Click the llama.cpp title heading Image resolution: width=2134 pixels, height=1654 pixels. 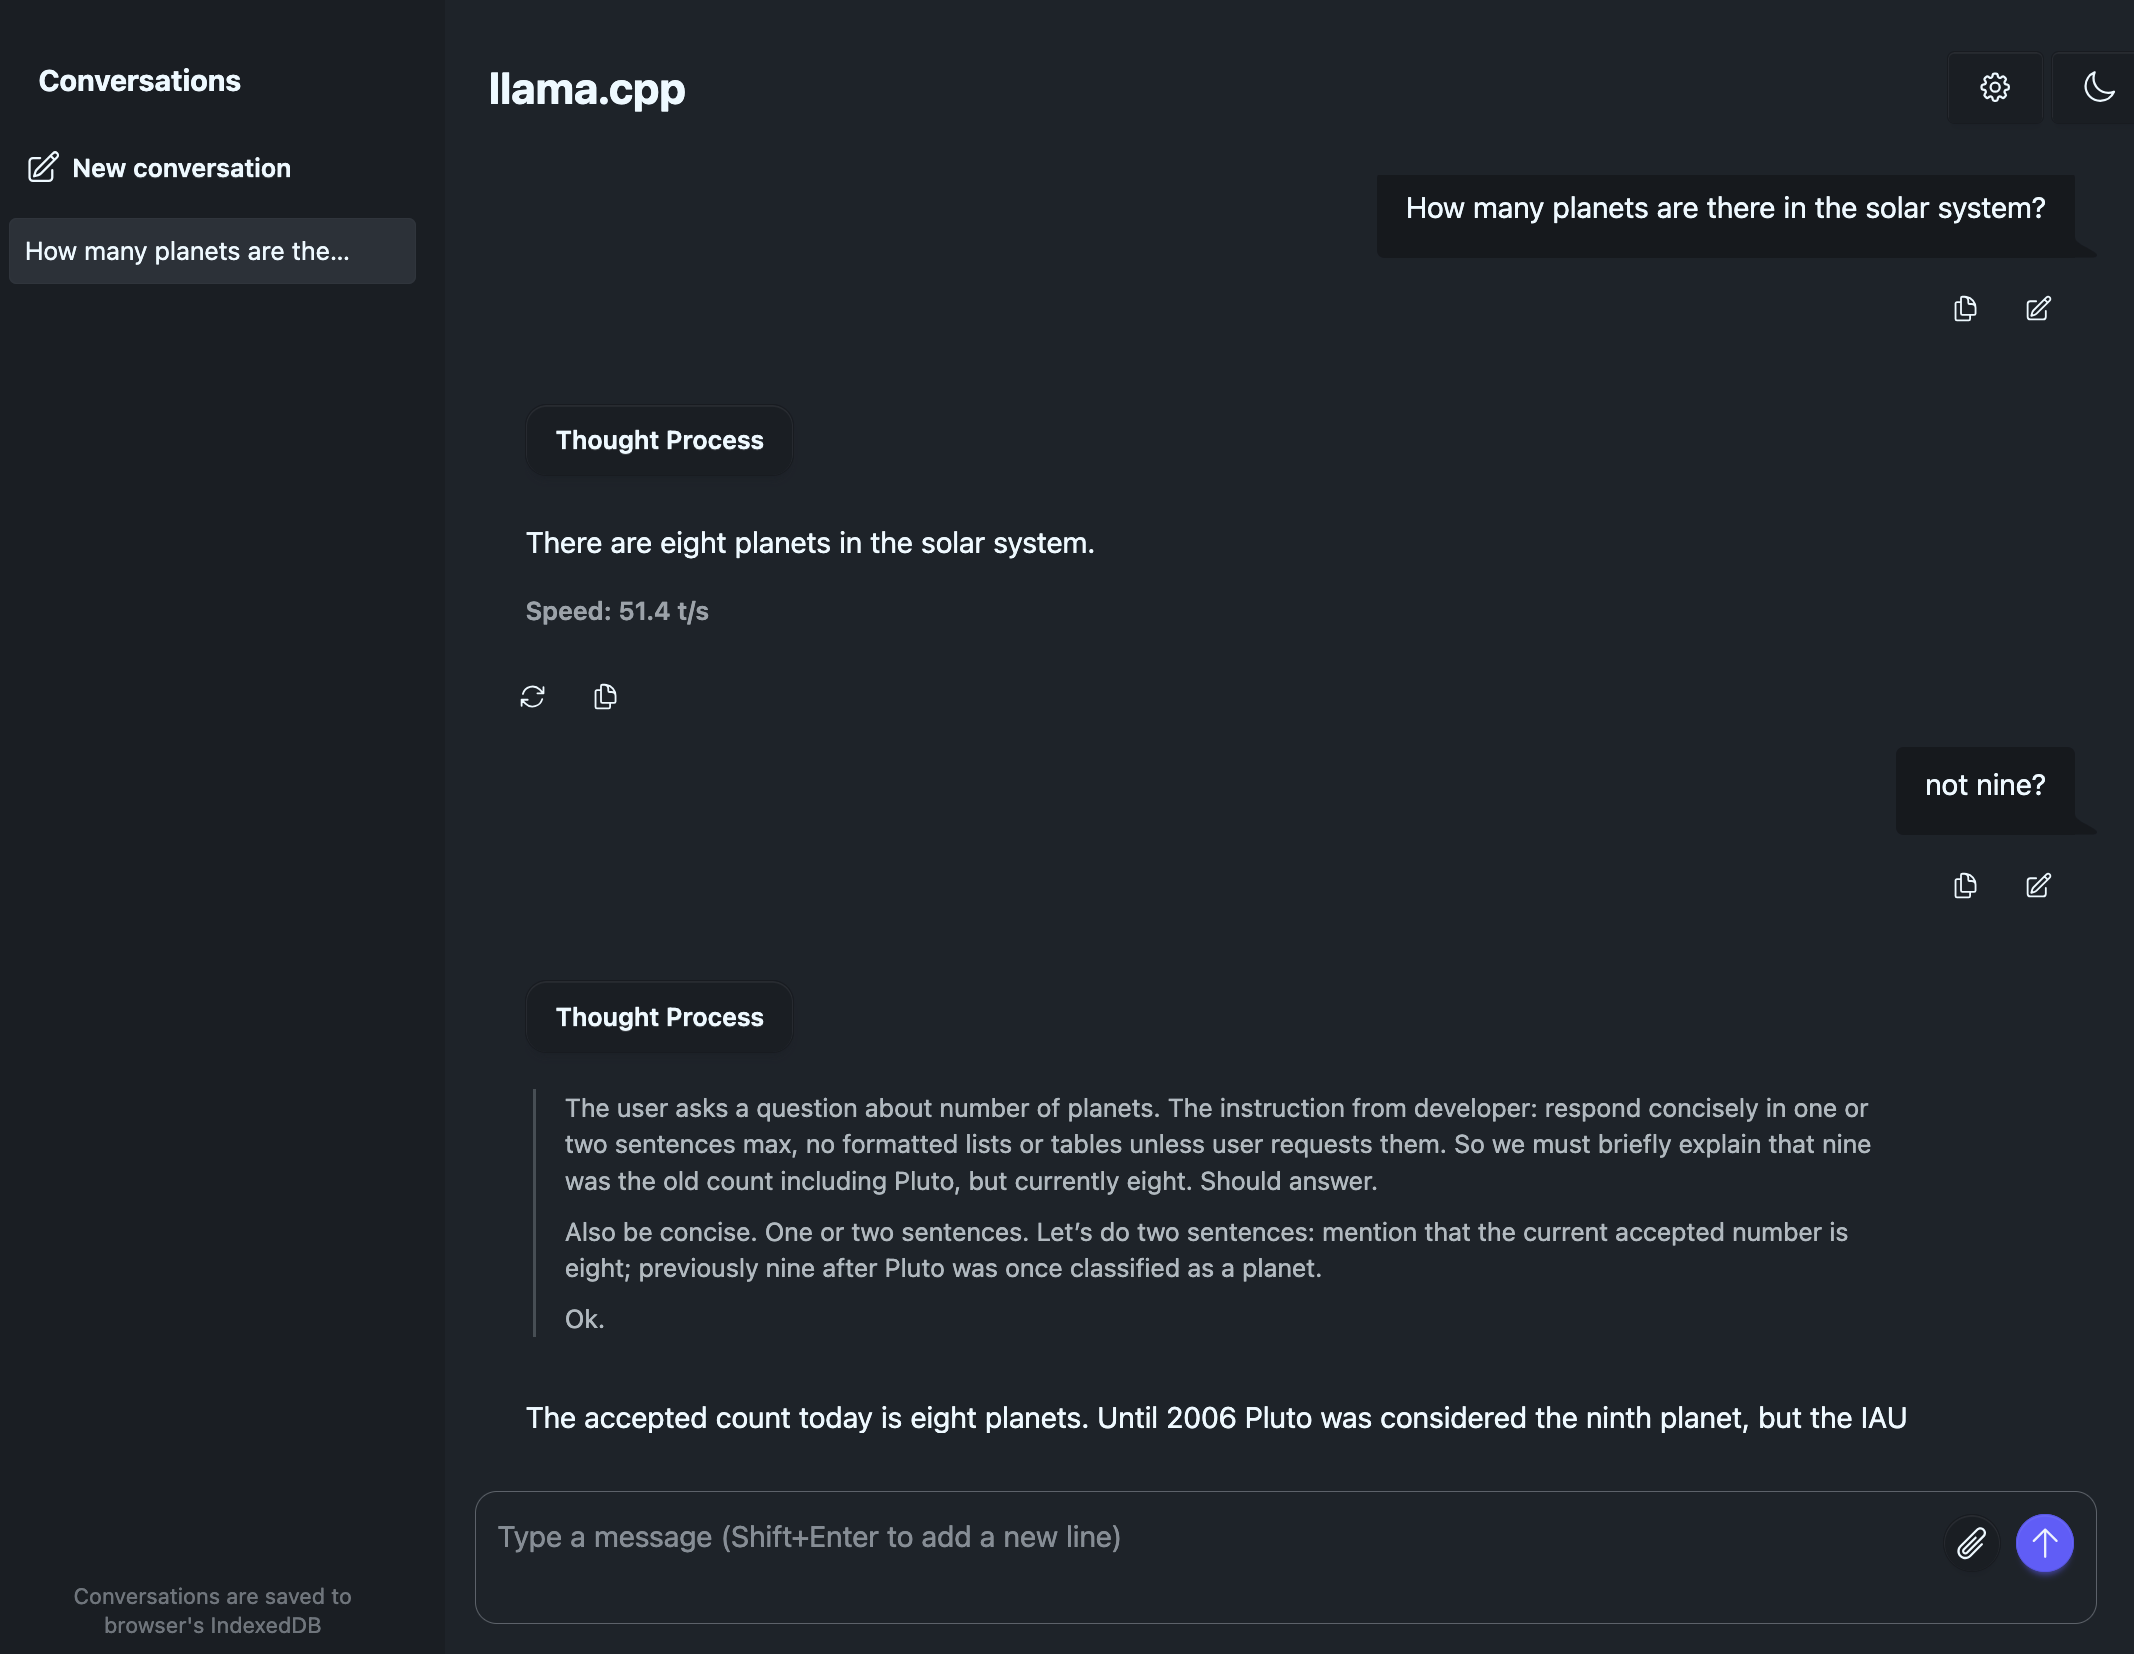pyautogui.click(x=587, y=89)
